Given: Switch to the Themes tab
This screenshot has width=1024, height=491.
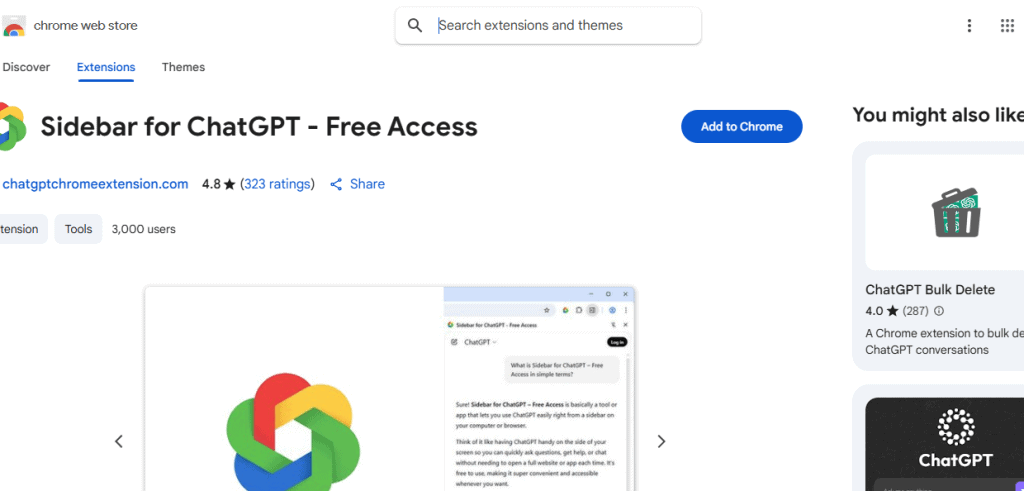Looking at the screenshot, I should tap(184, 67).
